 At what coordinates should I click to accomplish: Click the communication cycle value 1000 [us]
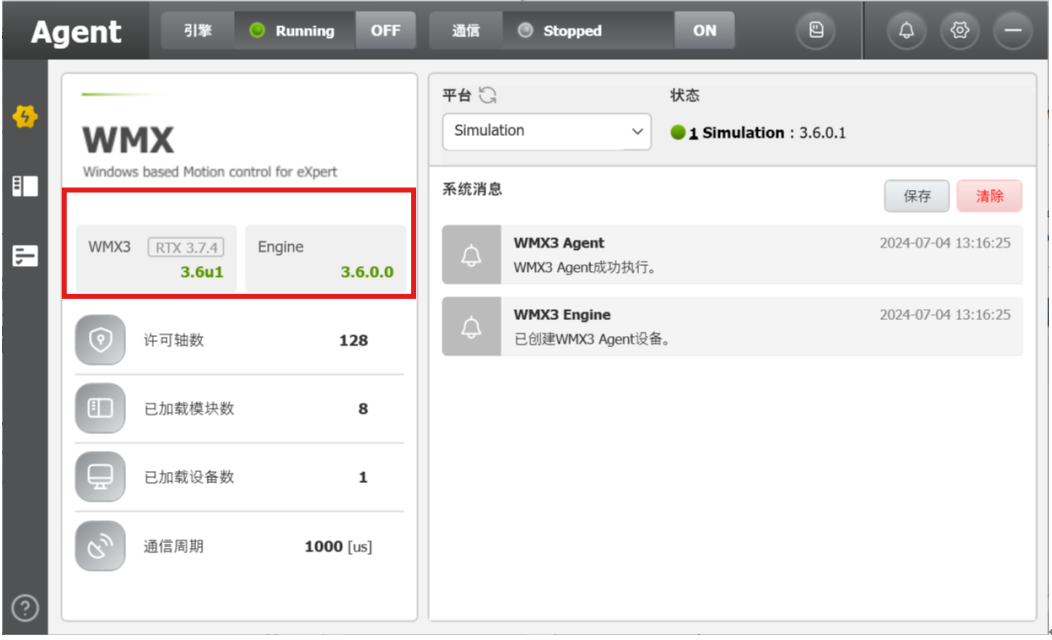tap(338, 546)
